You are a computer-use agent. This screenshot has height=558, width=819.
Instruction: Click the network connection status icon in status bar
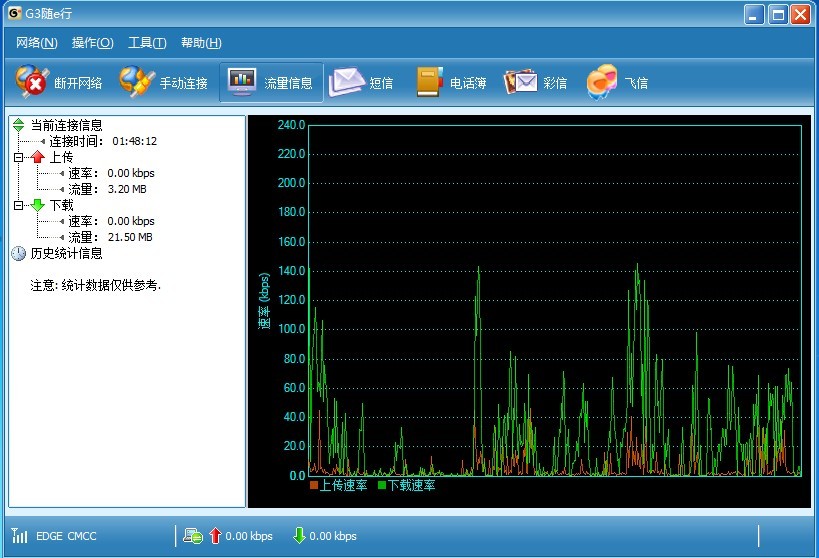193,536
